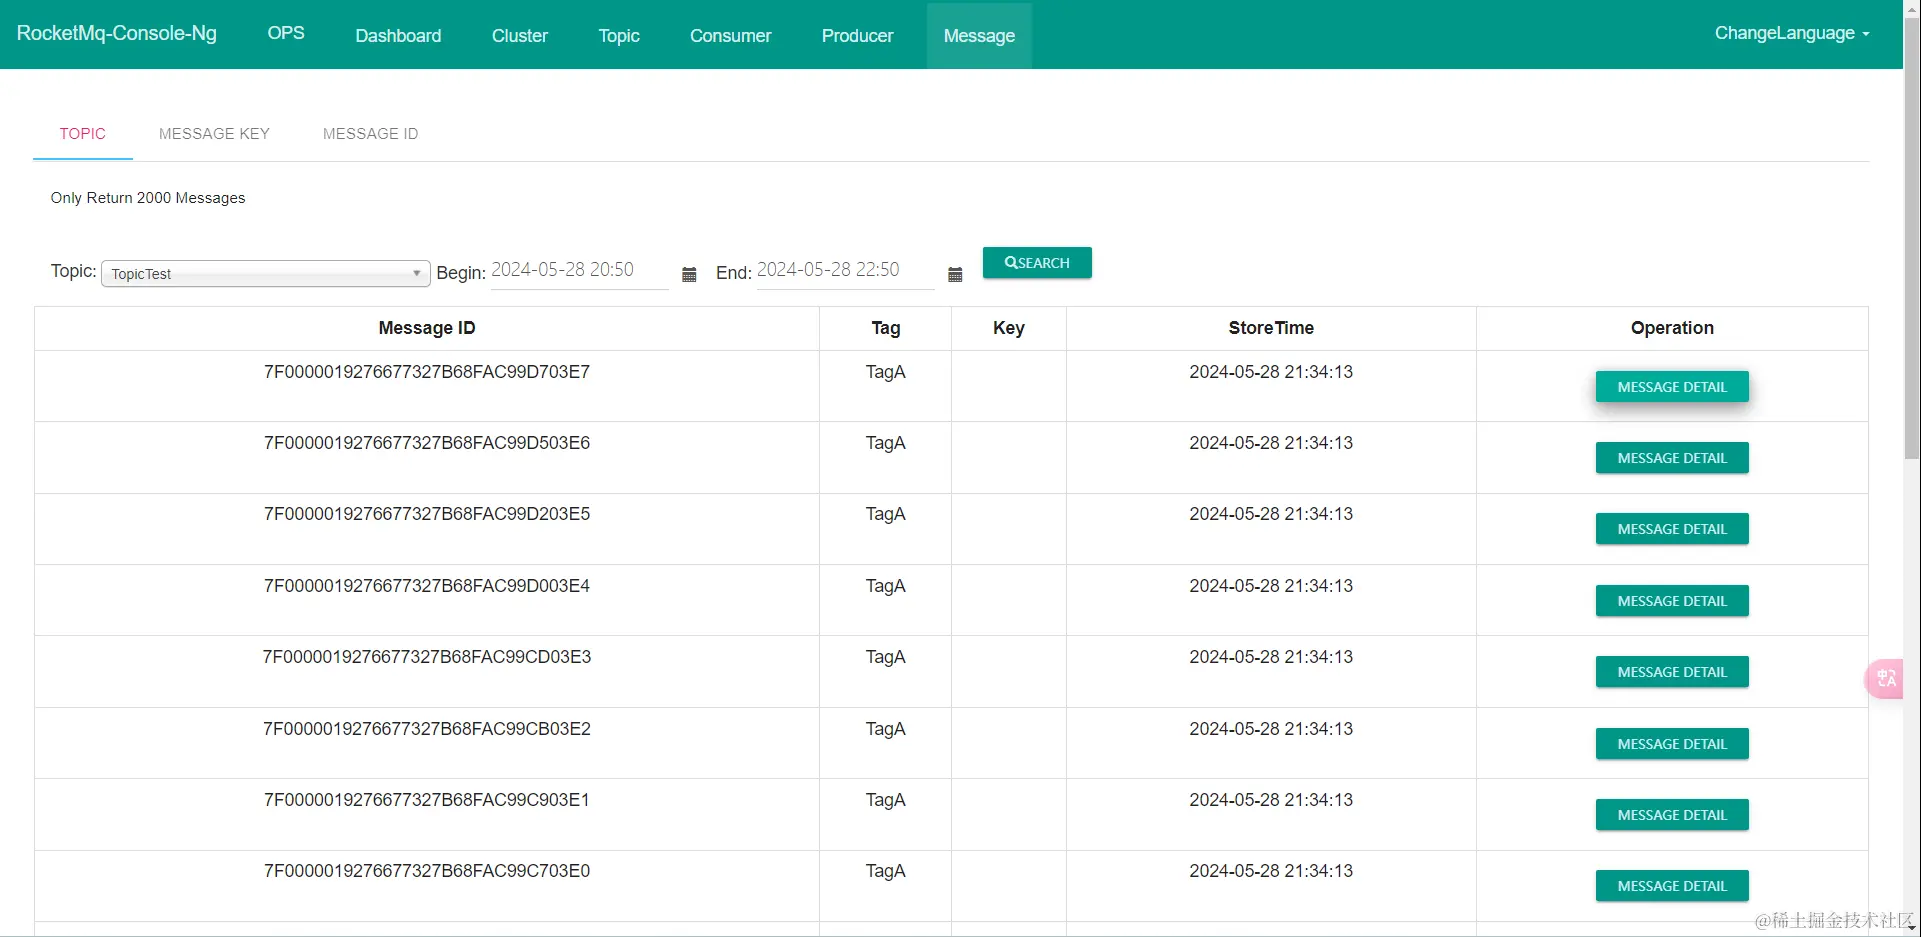
Task: Select the Message navigation item
Action: [979, 35]
